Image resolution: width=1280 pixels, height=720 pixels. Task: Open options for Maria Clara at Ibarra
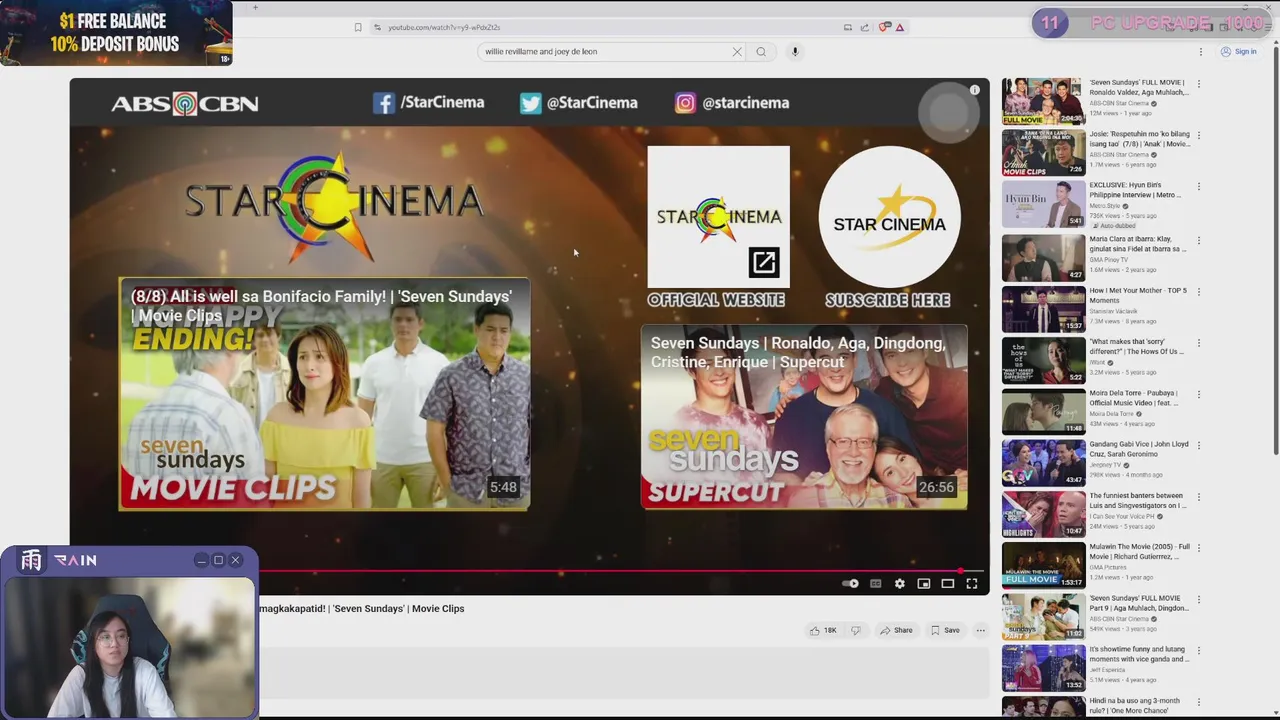click(x=1198, y=240)
